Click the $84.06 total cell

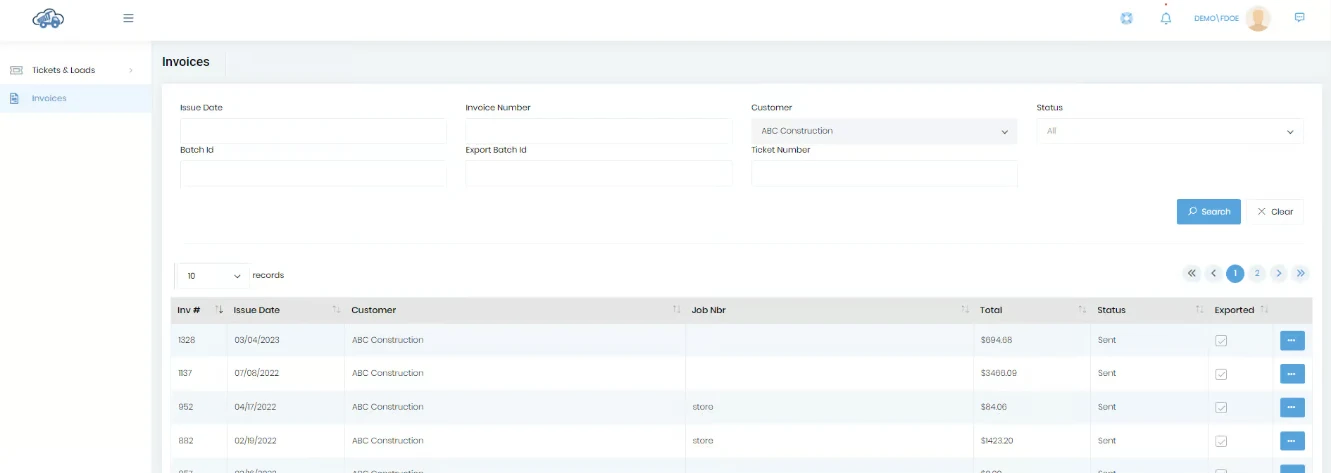click(x=1032, y=407)
